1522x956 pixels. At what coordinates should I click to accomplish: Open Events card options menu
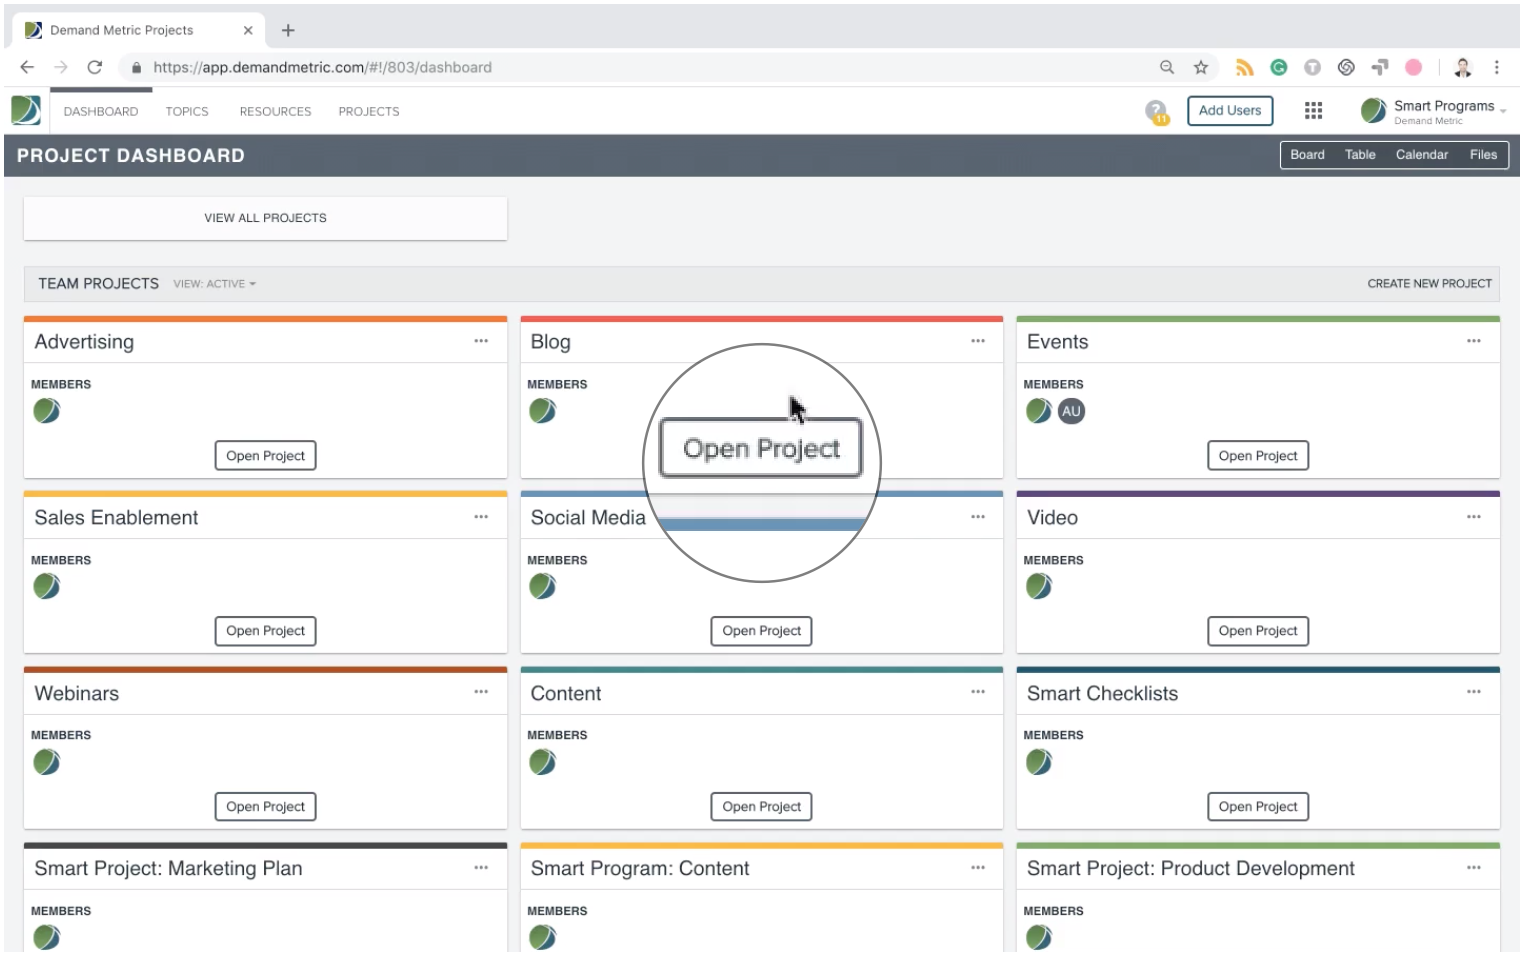click(1473, 341)
